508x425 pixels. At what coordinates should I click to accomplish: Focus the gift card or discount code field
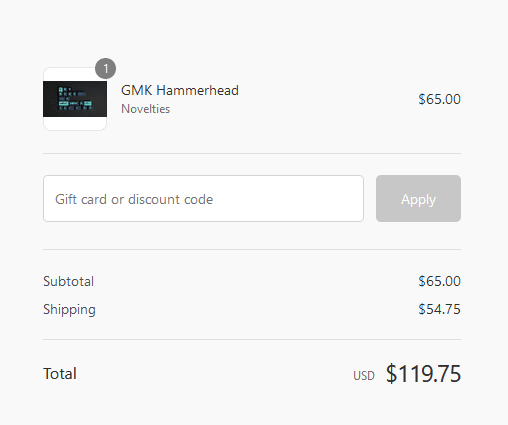tap(203, 199)
